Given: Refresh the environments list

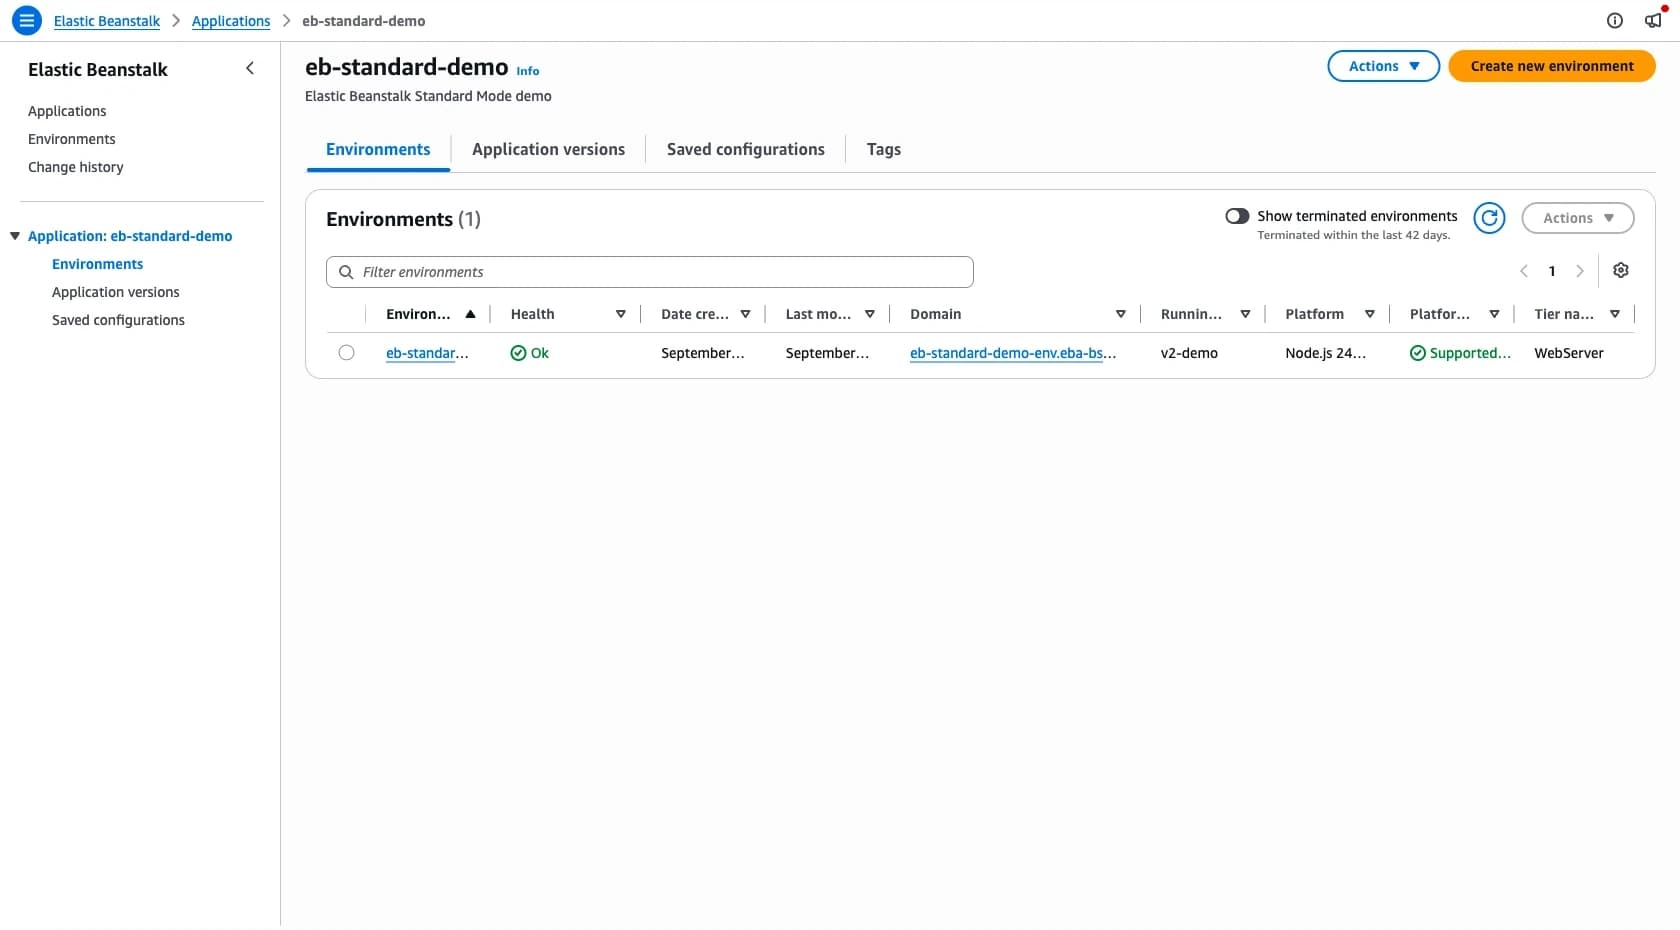Looking at the screenshot, I should pos(1489,218).
